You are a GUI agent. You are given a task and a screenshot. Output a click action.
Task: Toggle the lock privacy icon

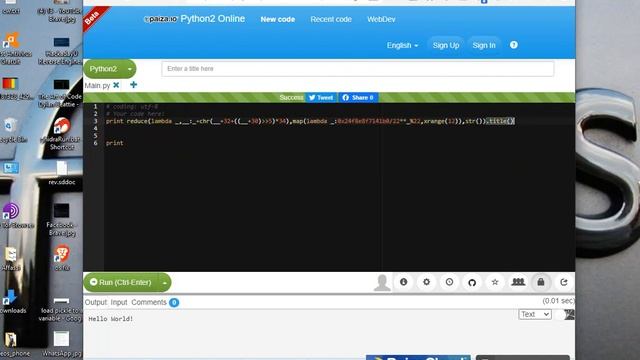pyautogui.click(x=541, y=282)
